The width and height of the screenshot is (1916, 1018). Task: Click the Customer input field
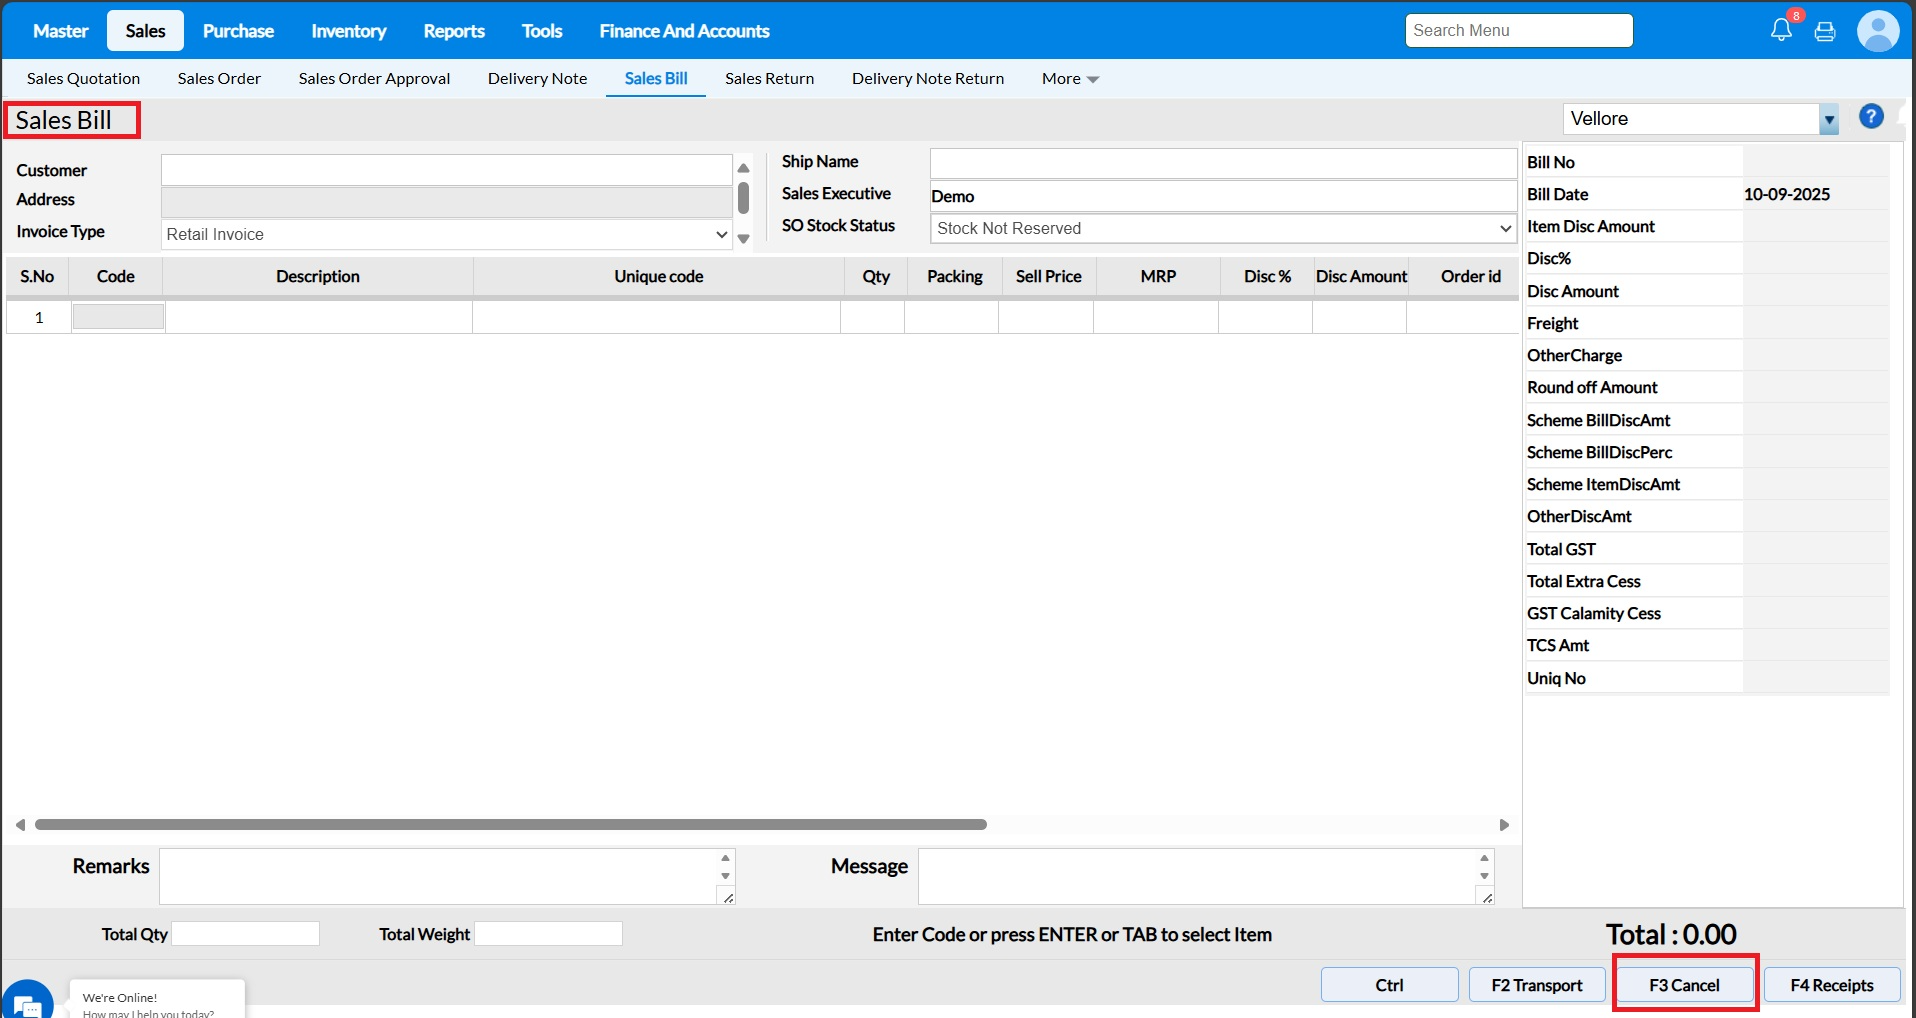coord(446,170)
